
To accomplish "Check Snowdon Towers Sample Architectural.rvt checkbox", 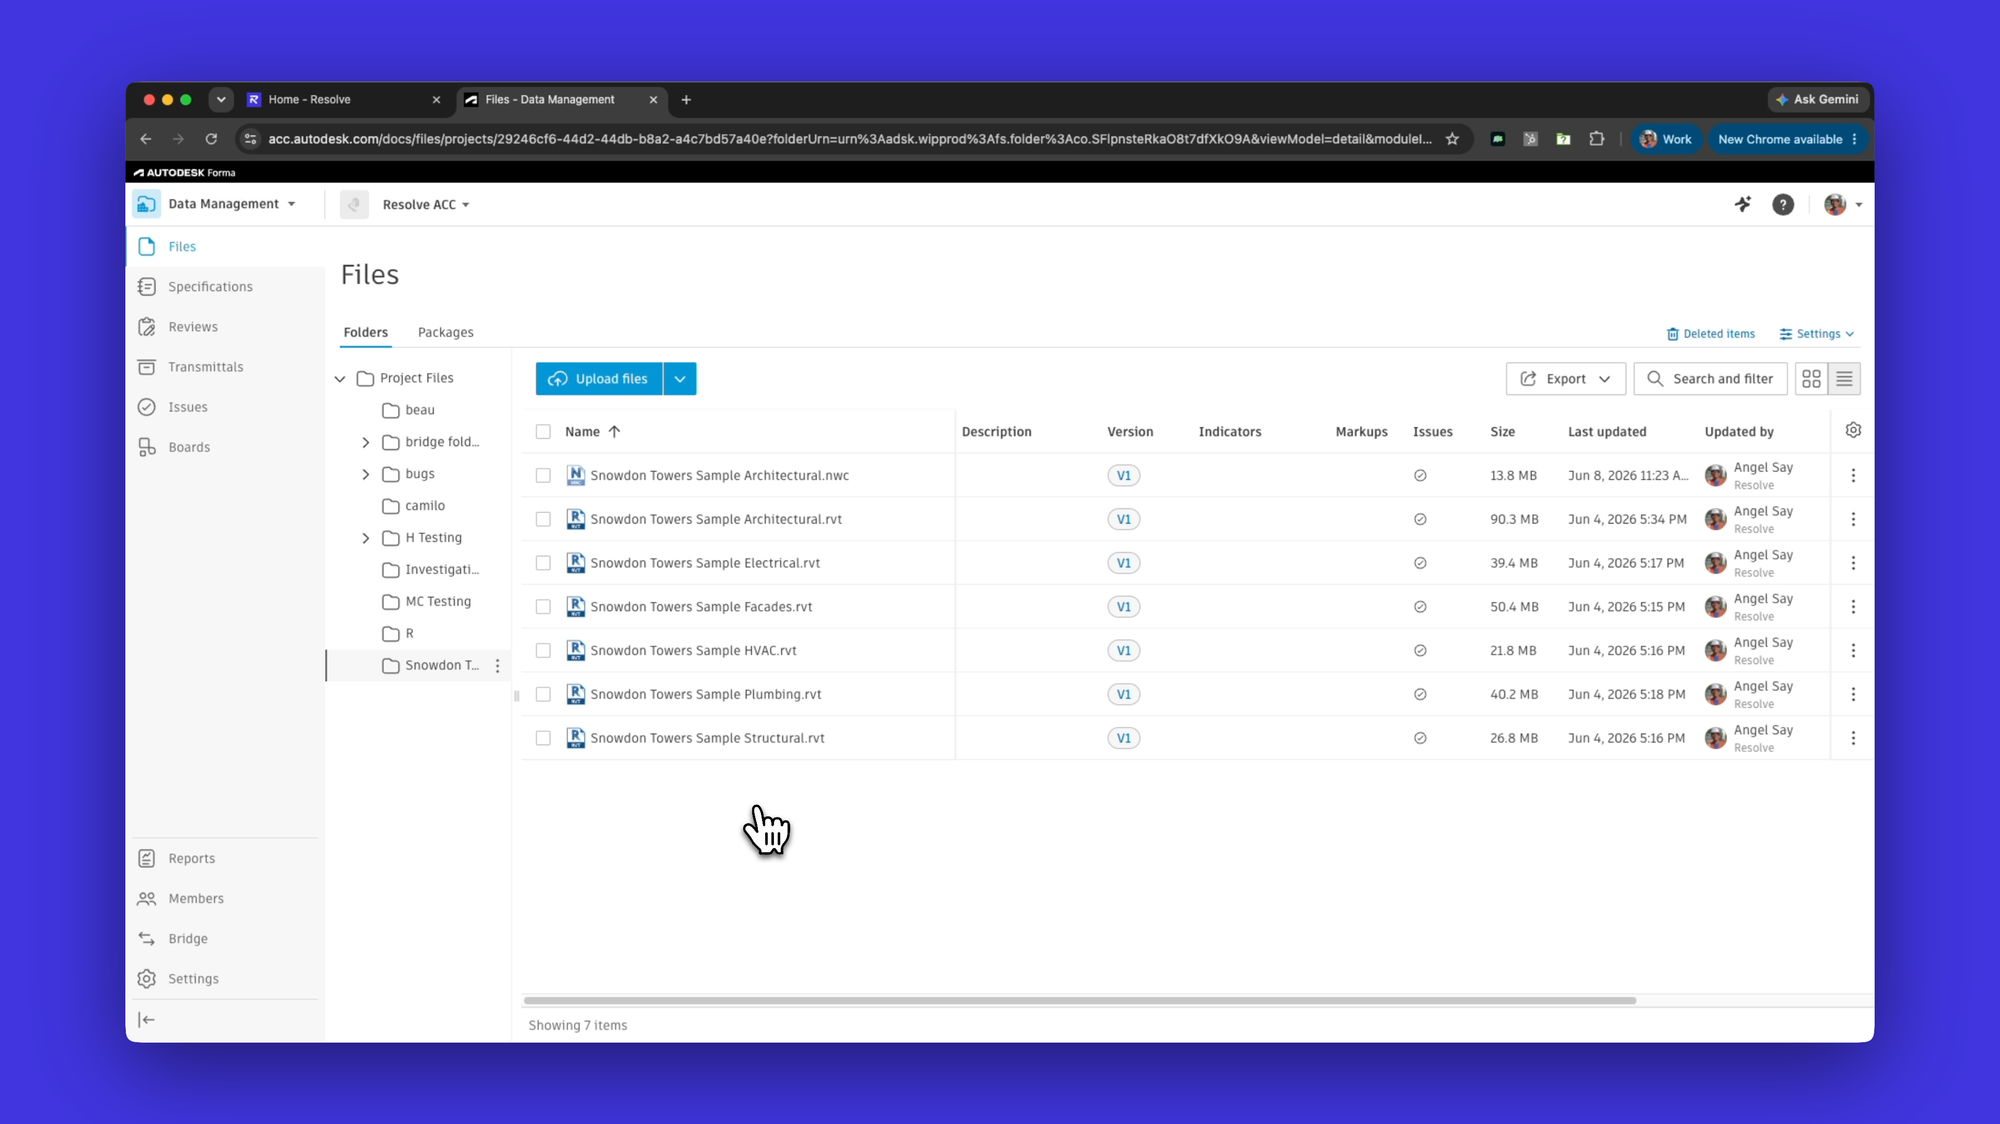I will 543,519.
